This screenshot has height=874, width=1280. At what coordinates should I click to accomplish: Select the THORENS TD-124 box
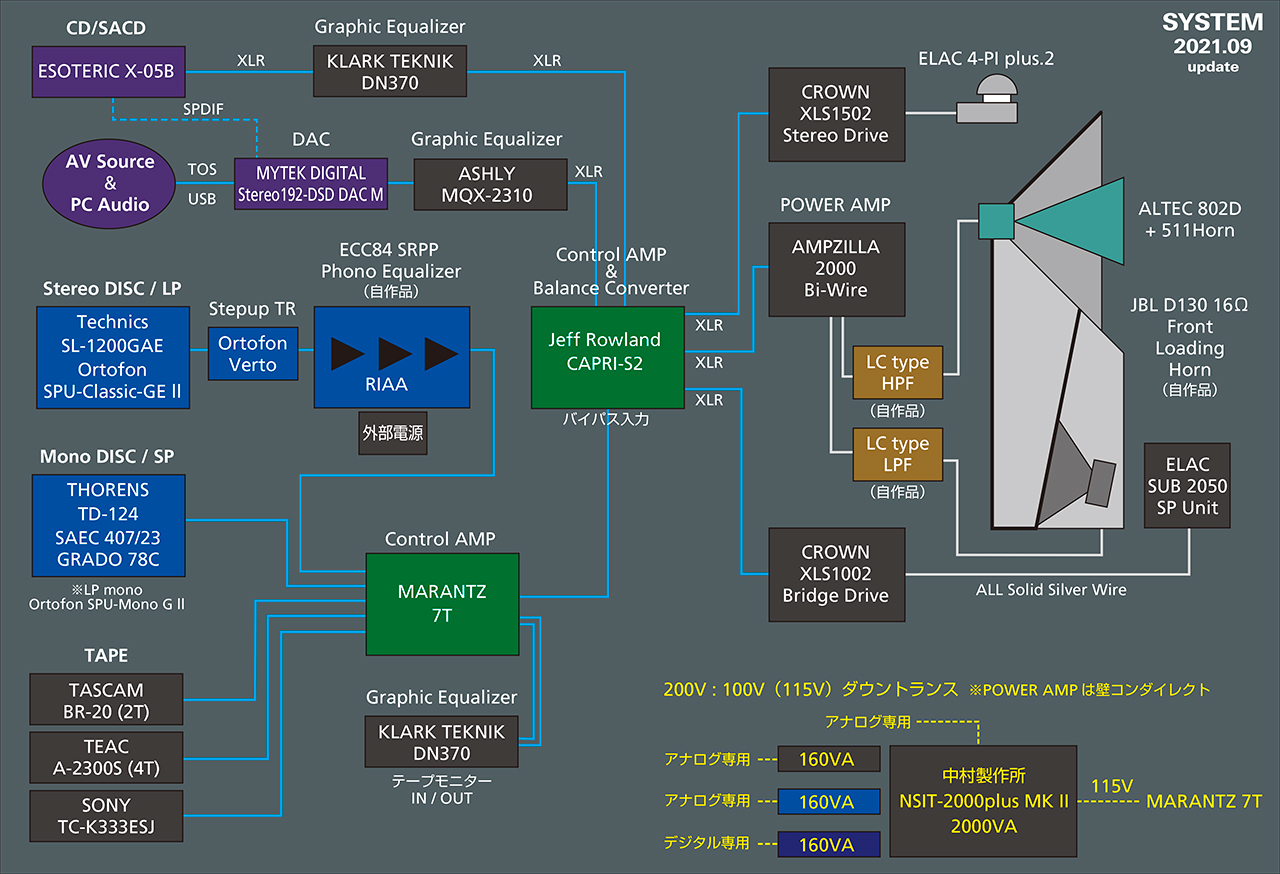(108, 525)
